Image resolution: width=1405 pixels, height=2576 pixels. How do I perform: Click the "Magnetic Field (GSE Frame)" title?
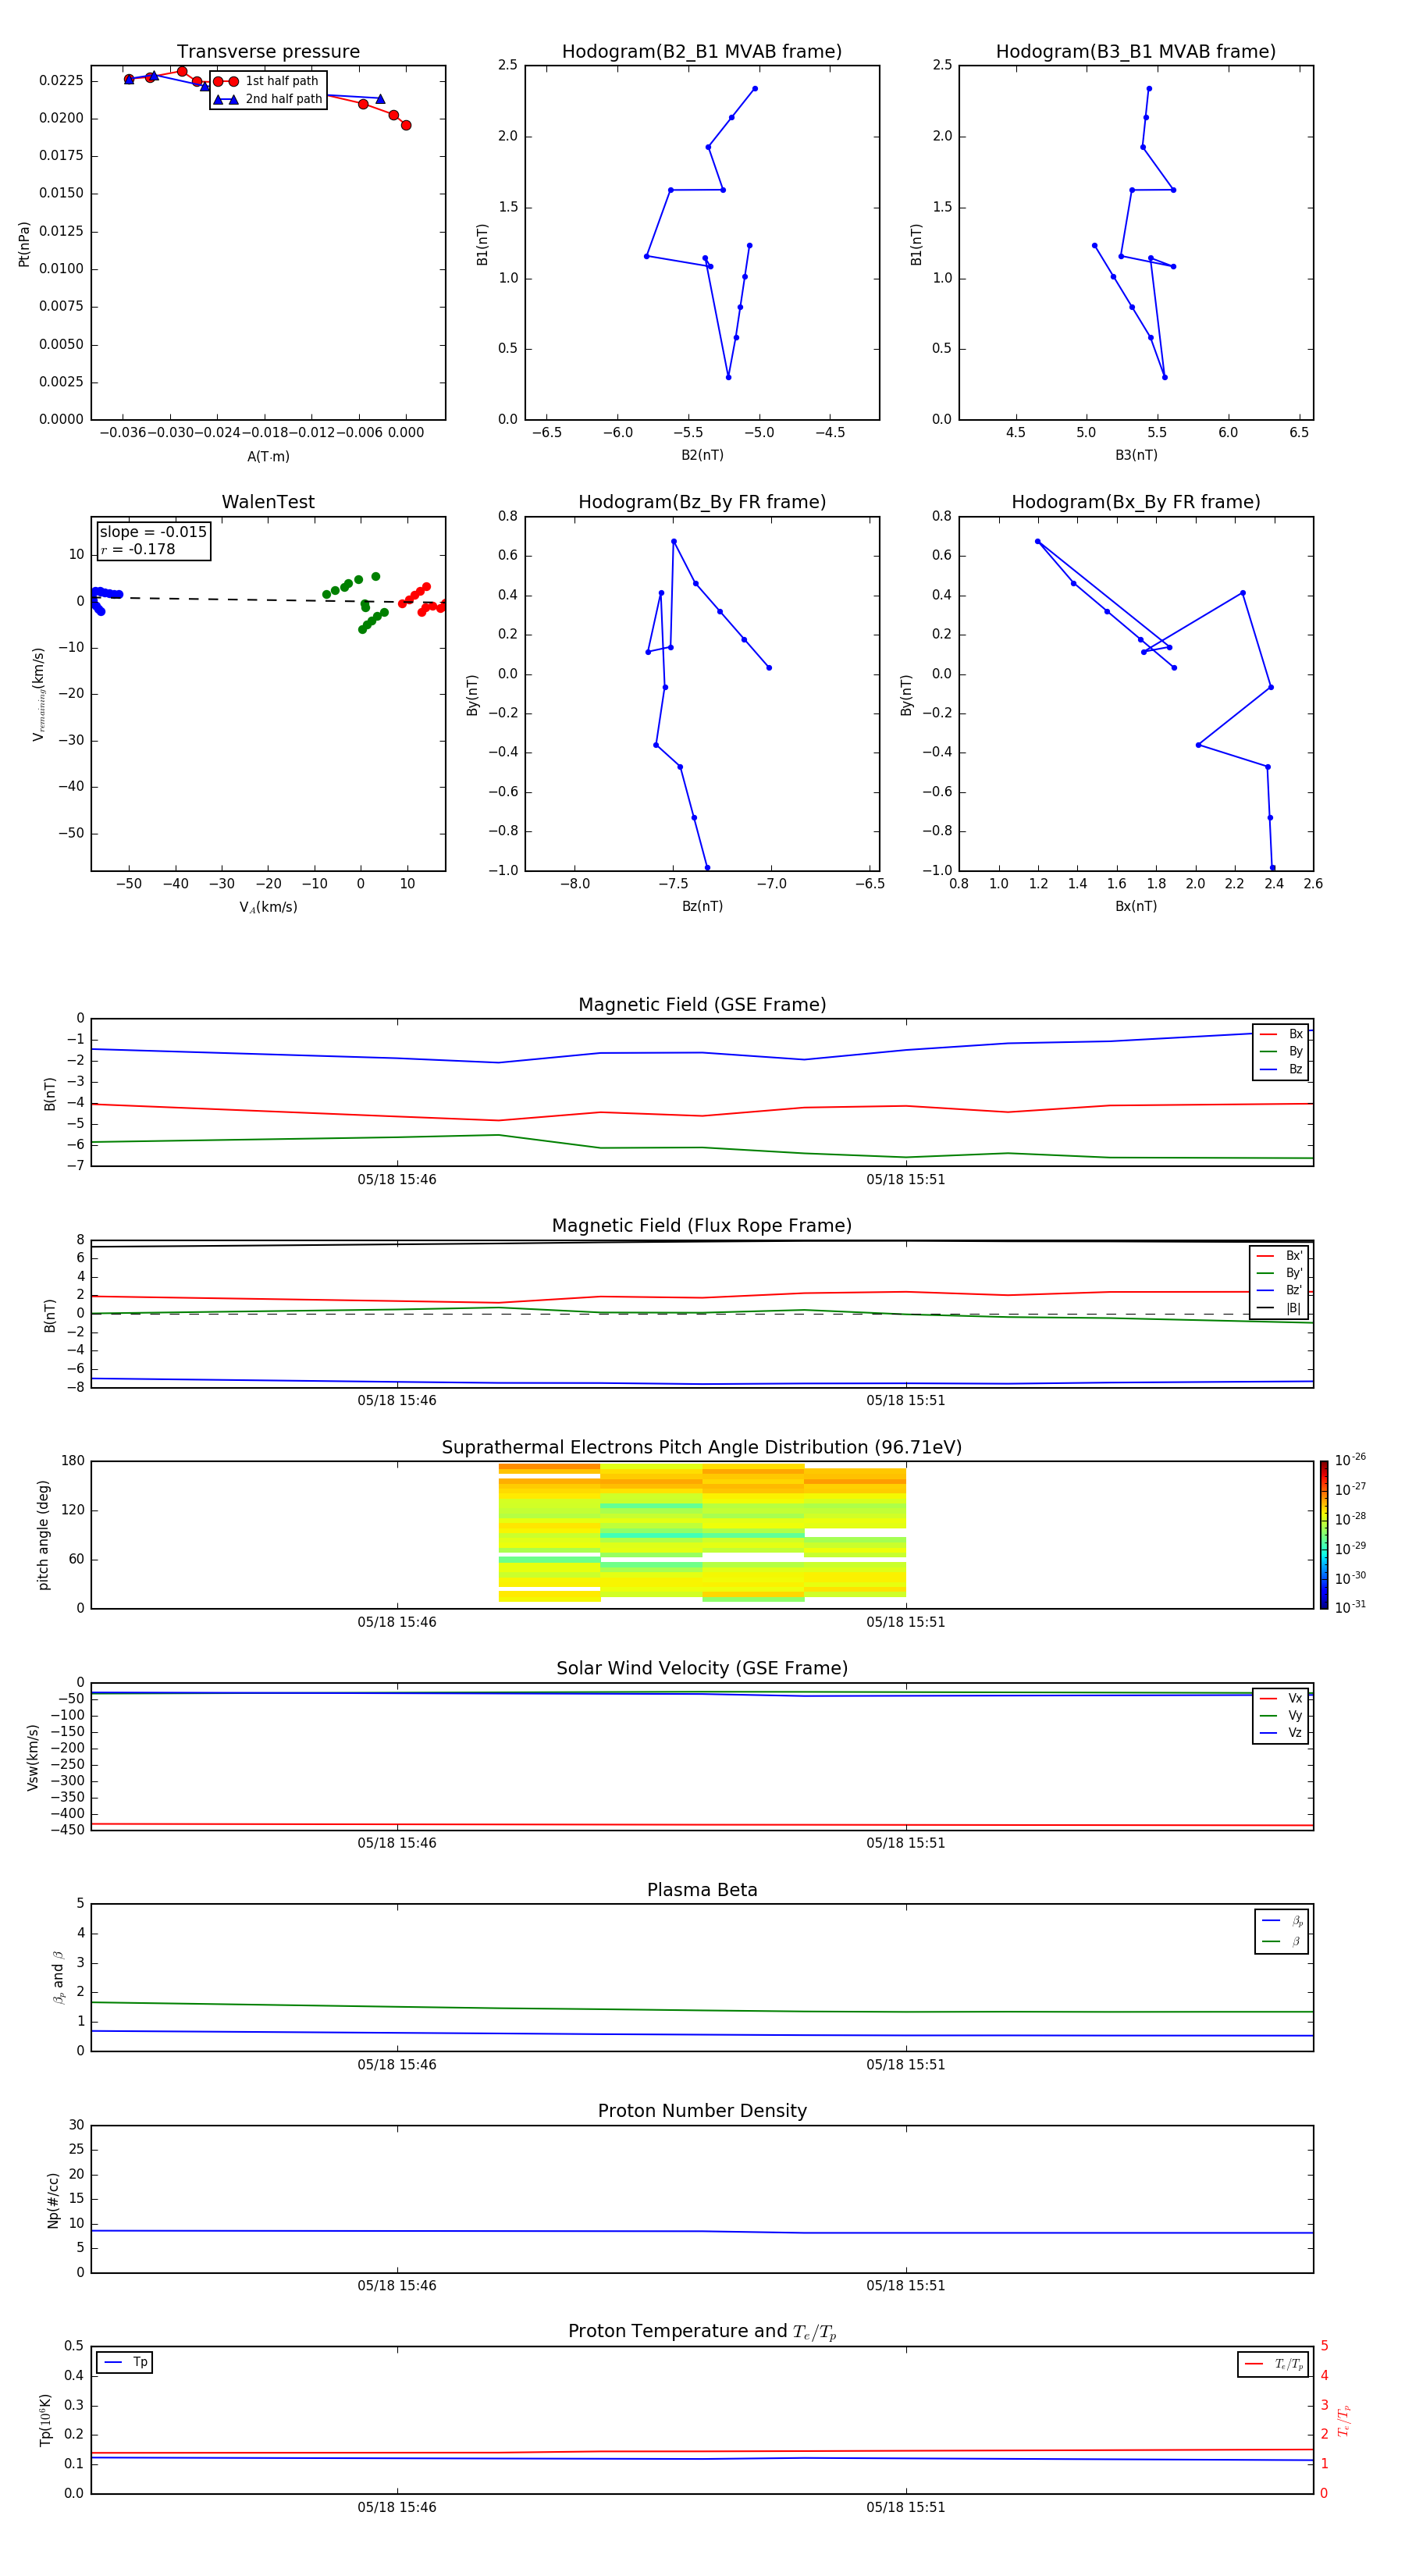pos(702,1005)
